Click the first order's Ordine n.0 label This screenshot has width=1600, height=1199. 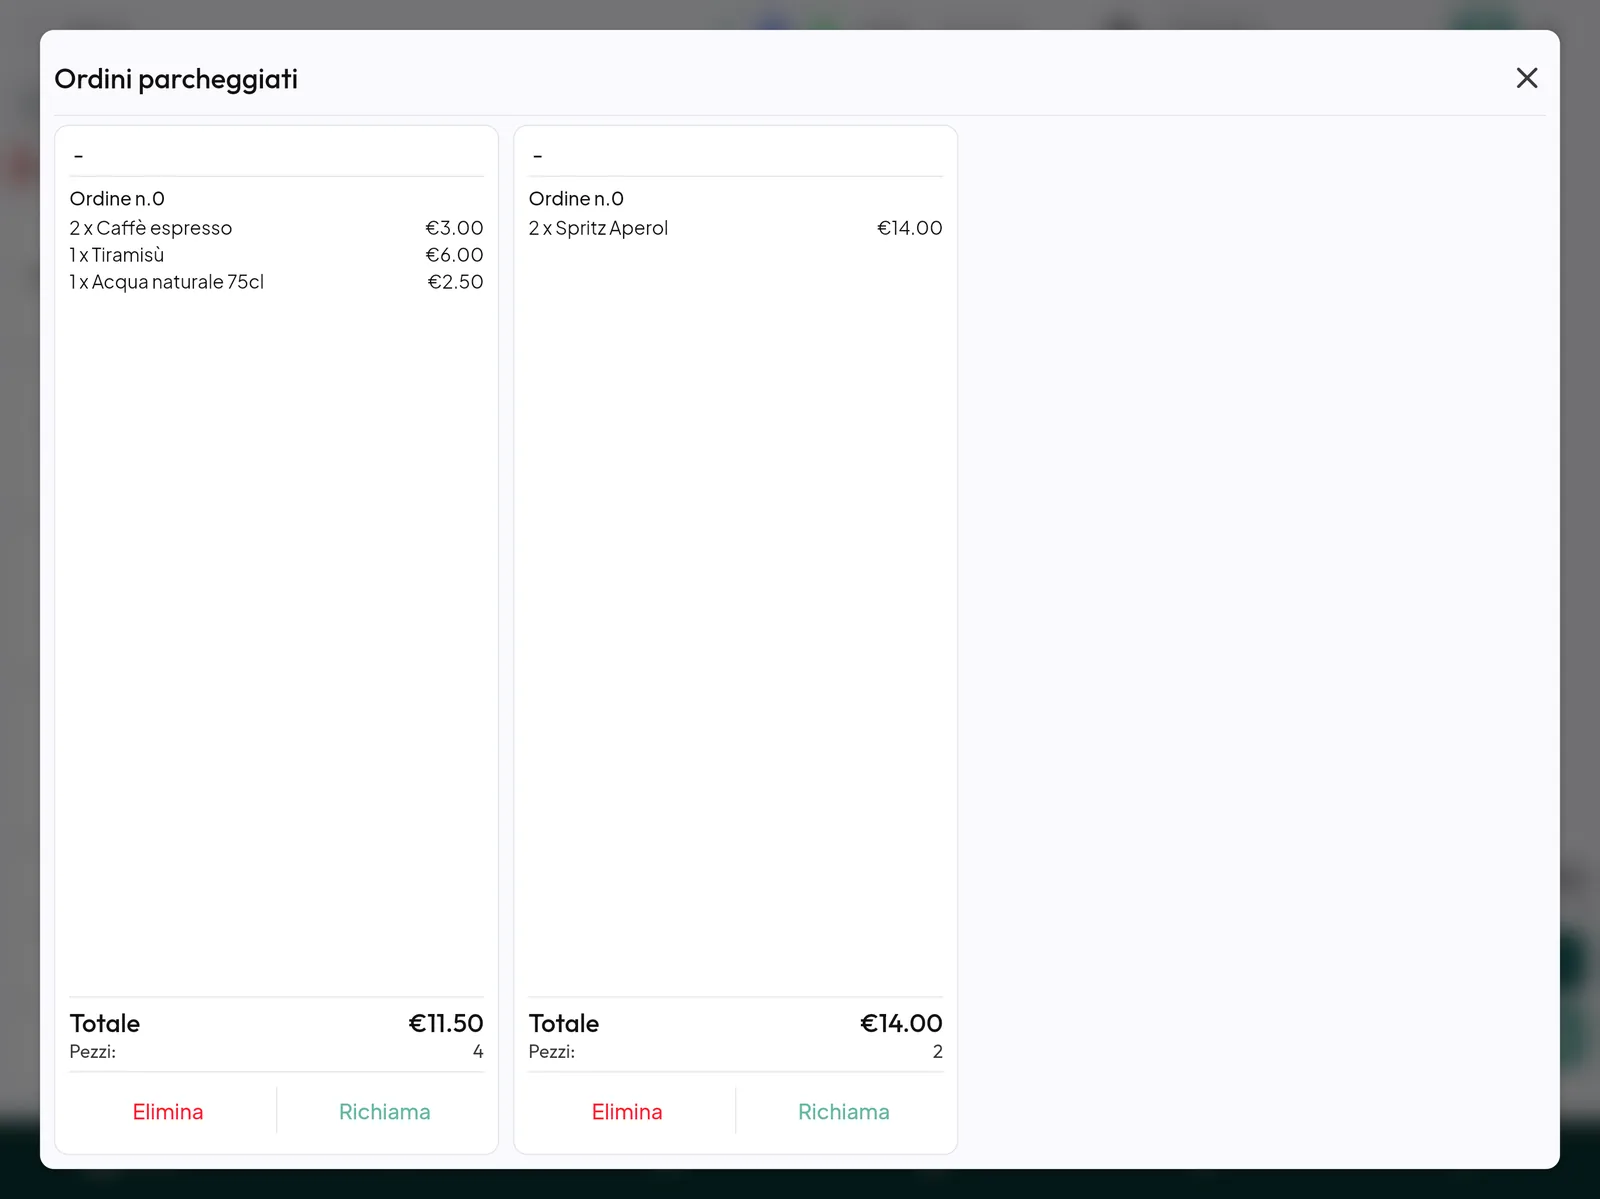pos(117,199)
